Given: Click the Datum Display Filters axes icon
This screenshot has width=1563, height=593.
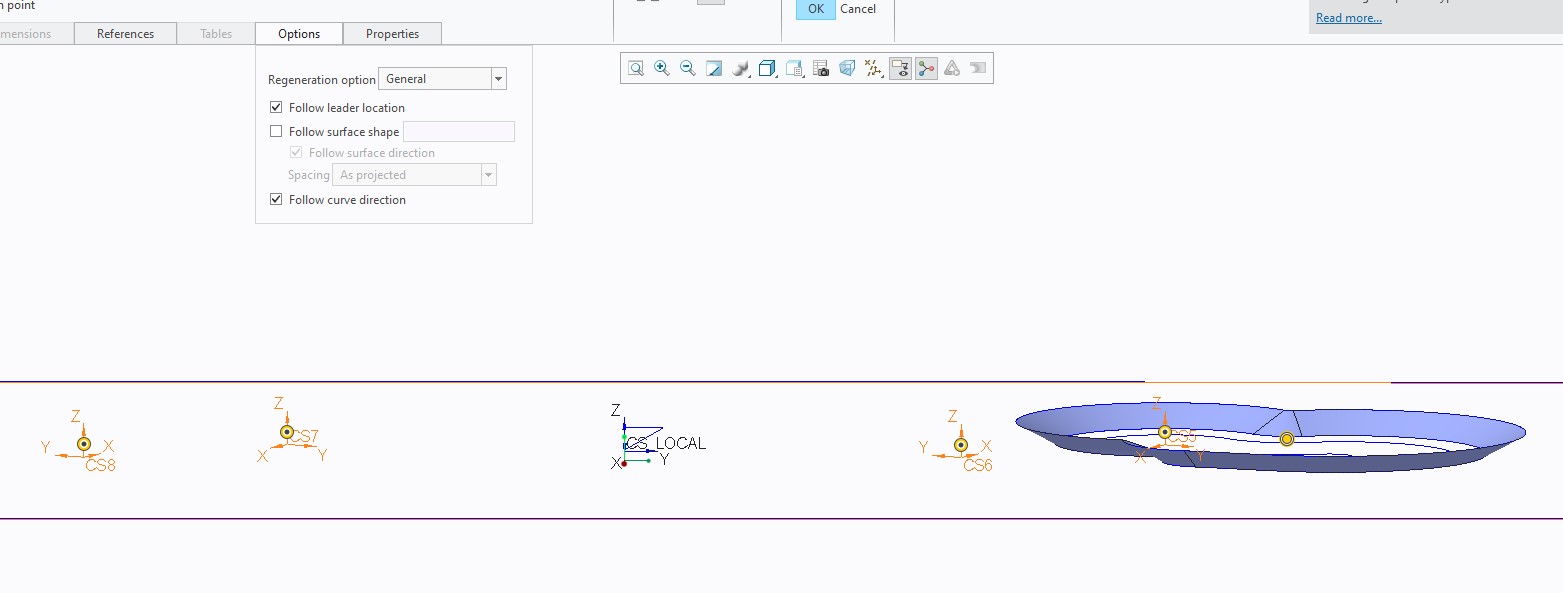Looking at the screenshot, I should coord(872,68).
